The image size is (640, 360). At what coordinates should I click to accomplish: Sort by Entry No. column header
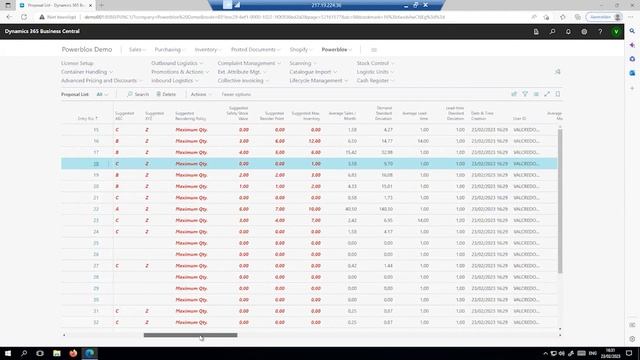click(x=88, y=118)
